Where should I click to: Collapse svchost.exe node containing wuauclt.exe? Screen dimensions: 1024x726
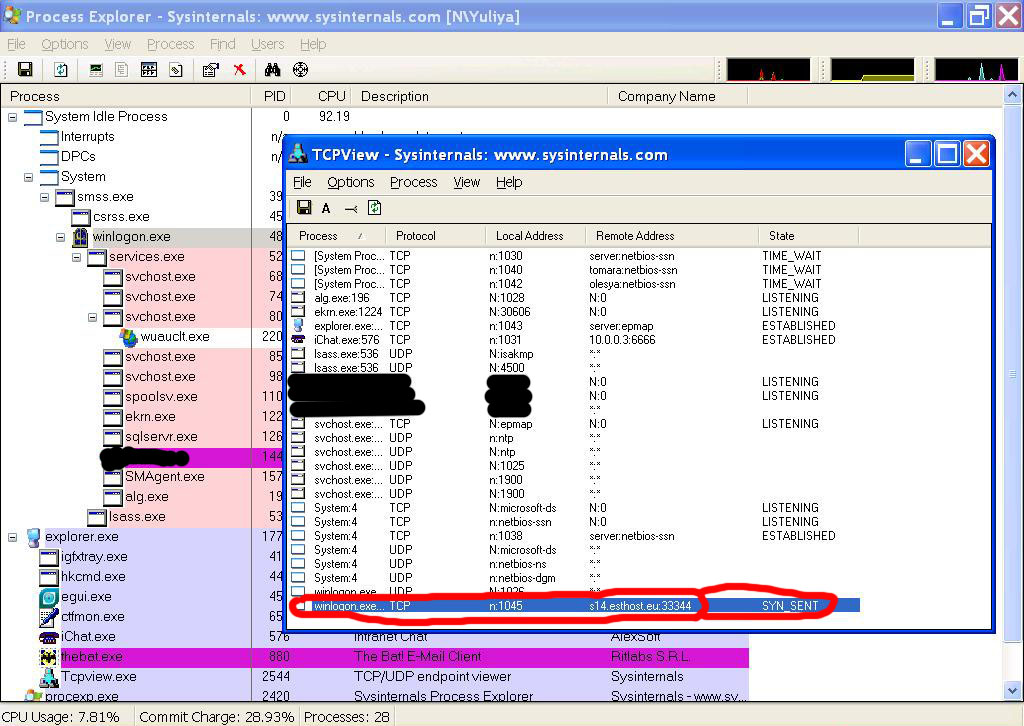tap(92, 317)
